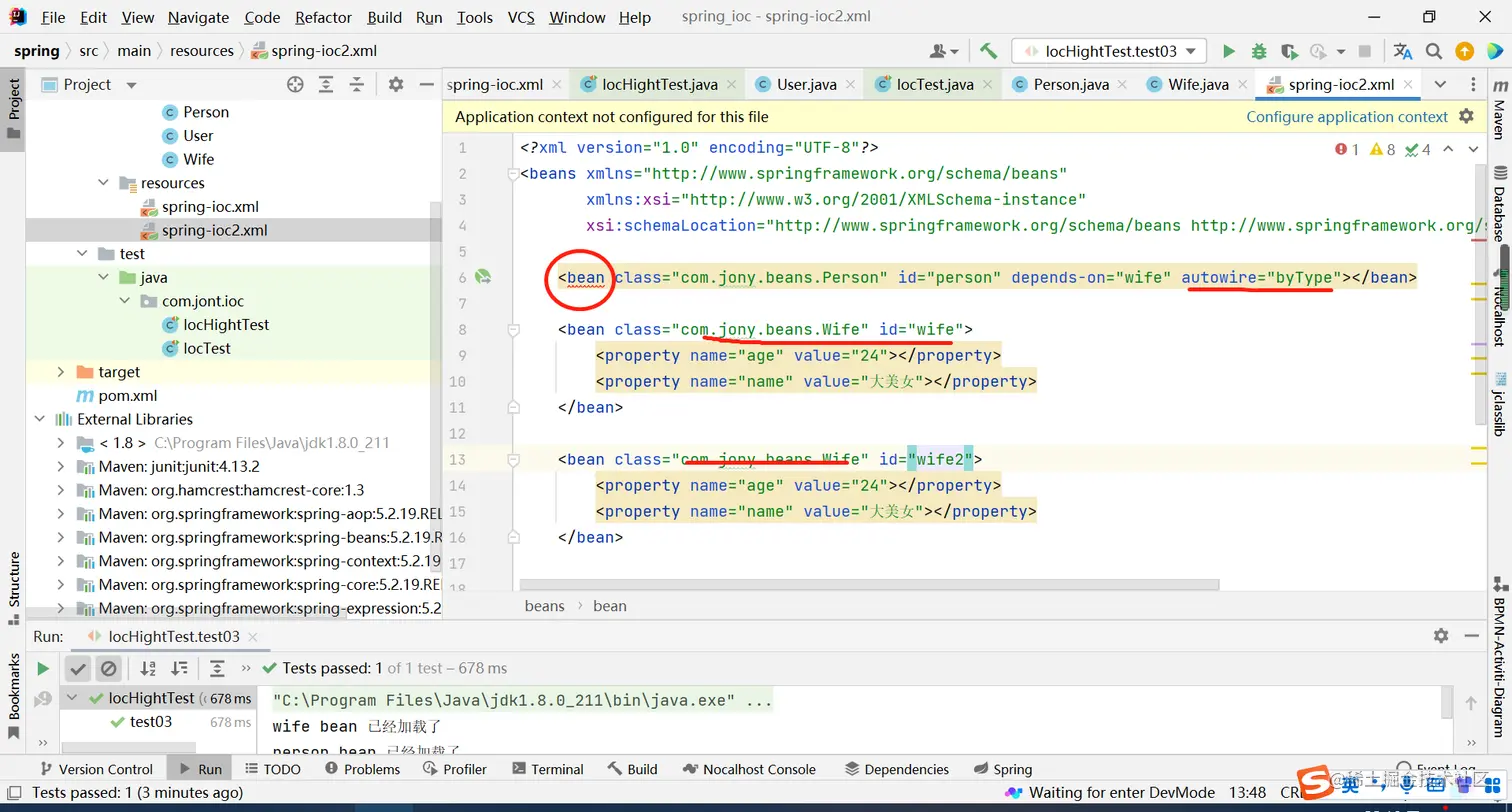The height and width of the screenshot is (812, 1512).
Task: Collapse all in Project panel
Action: click(x=356, y=85)
